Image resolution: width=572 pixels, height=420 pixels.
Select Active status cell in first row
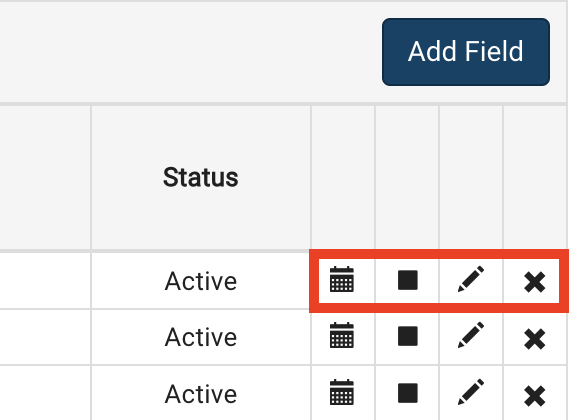coord(201,281)
